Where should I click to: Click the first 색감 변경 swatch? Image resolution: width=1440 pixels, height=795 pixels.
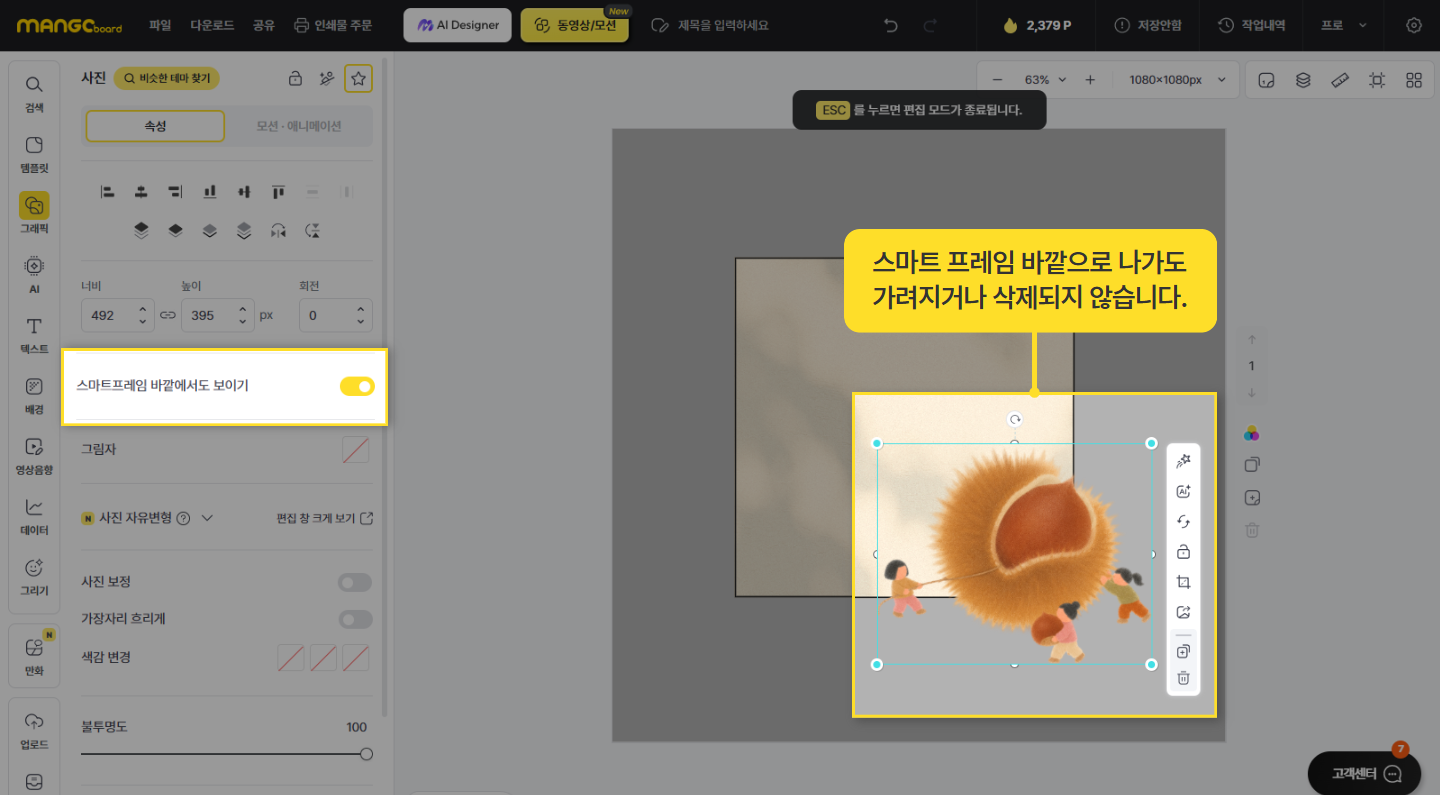point(290,658)
